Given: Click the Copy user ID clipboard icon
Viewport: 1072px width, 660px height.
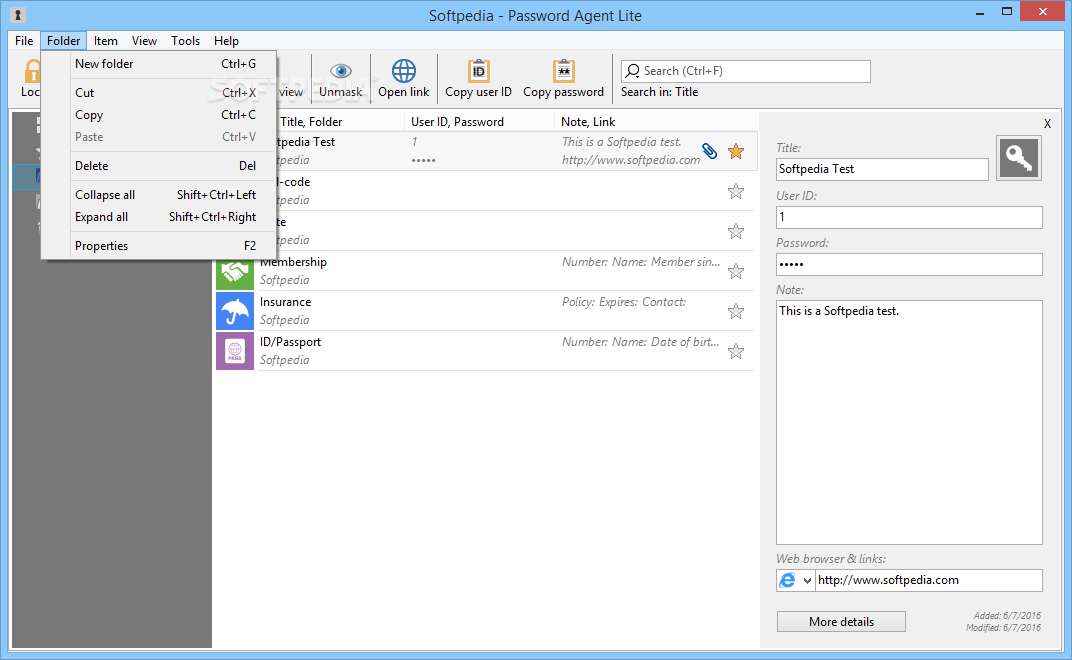Looking at the screenshot, I should (479, 70).
